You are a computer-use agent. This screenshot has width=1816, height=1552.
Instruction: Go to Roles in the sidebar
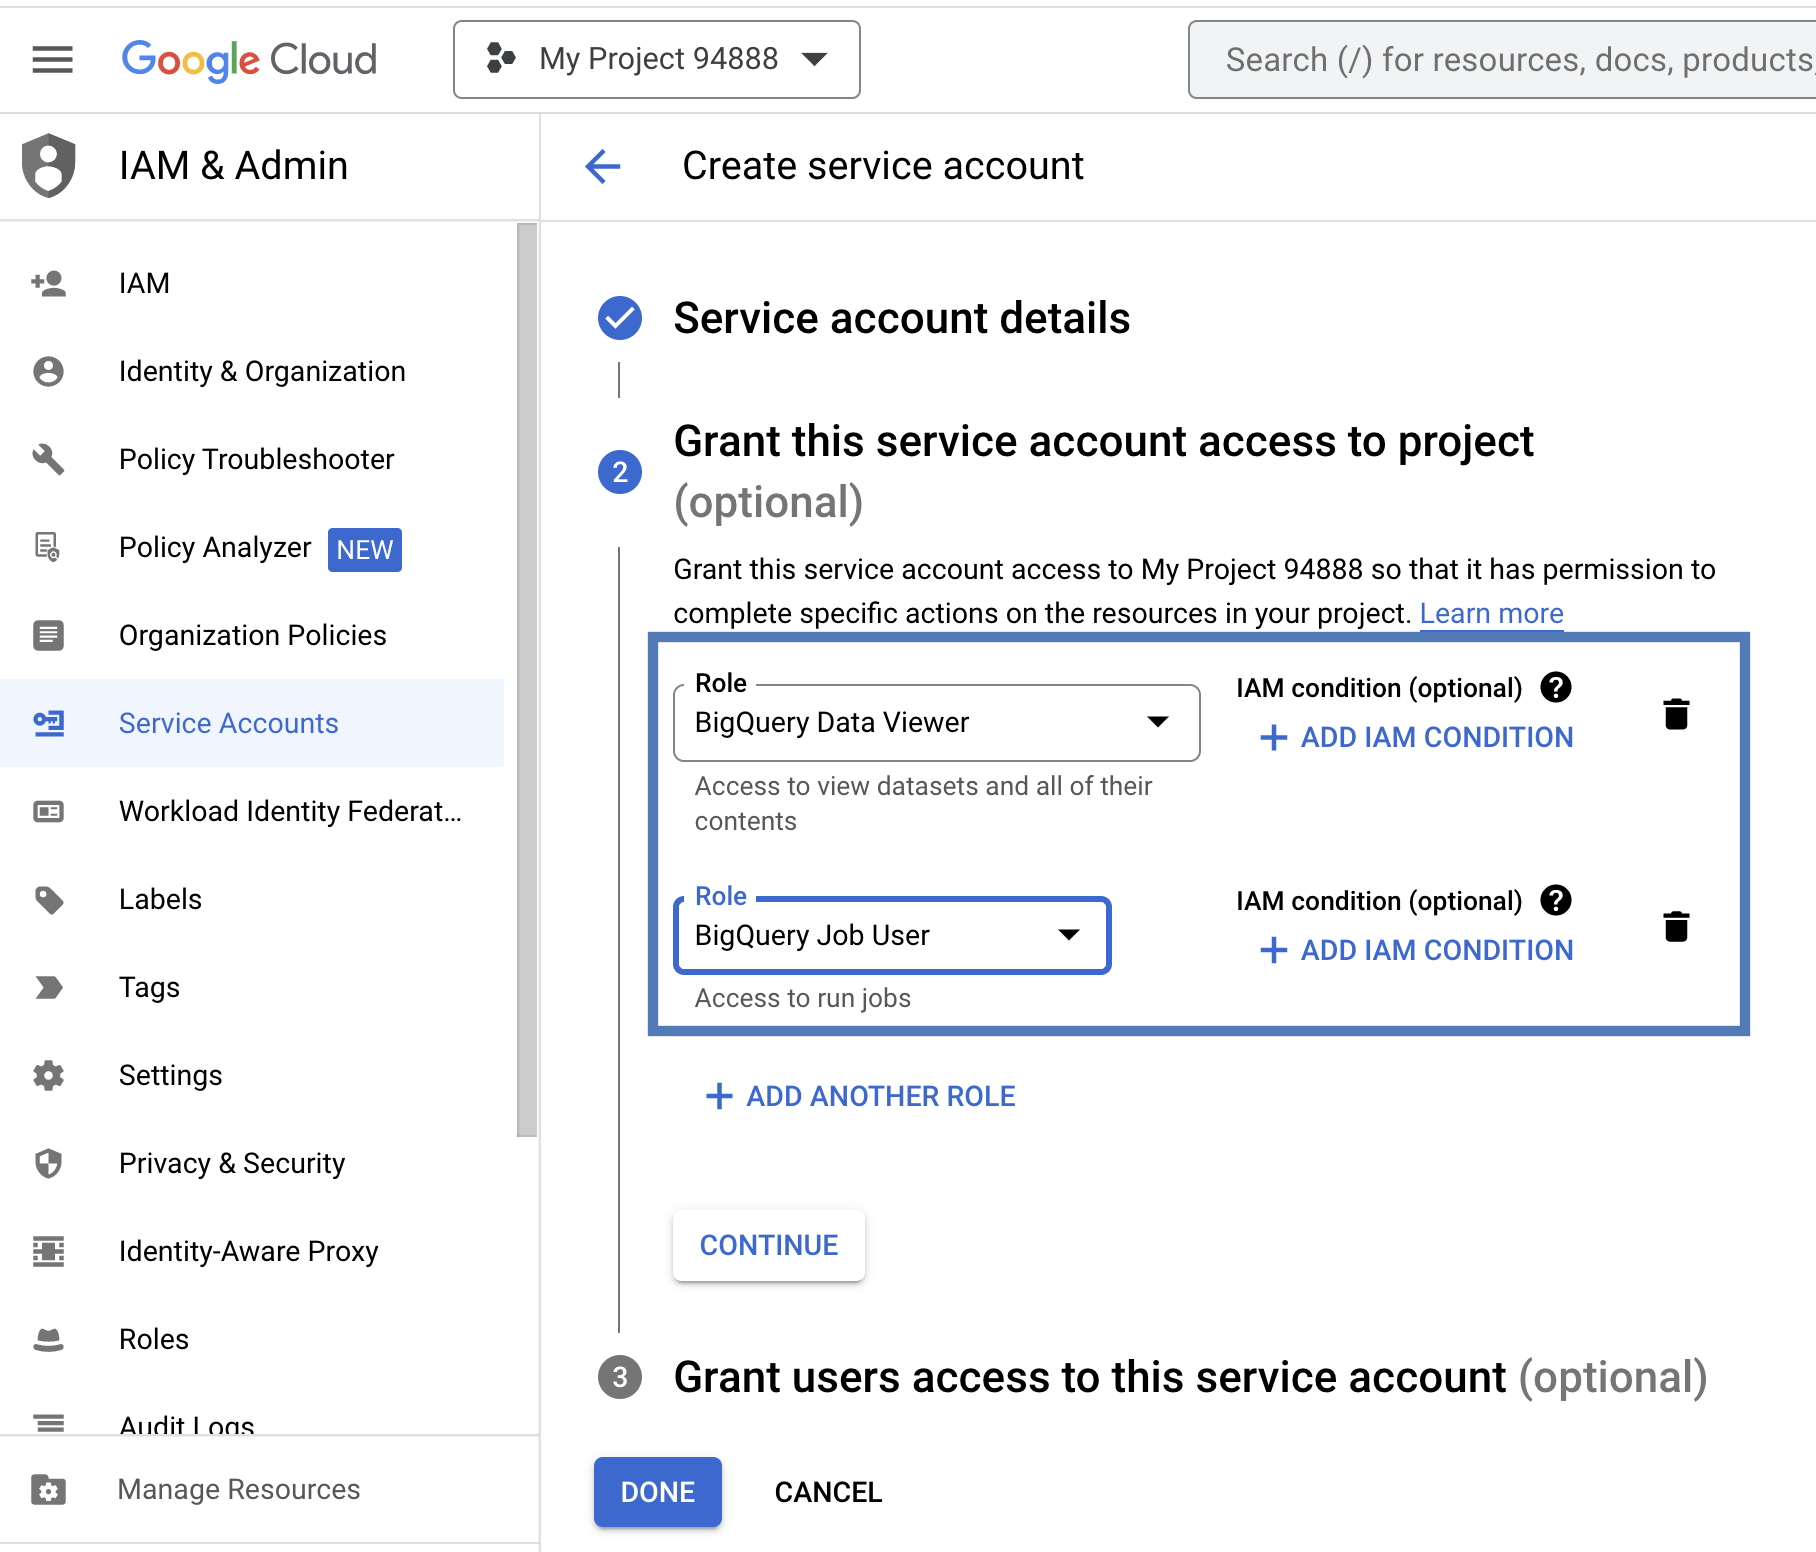(x=153, y=1339)
